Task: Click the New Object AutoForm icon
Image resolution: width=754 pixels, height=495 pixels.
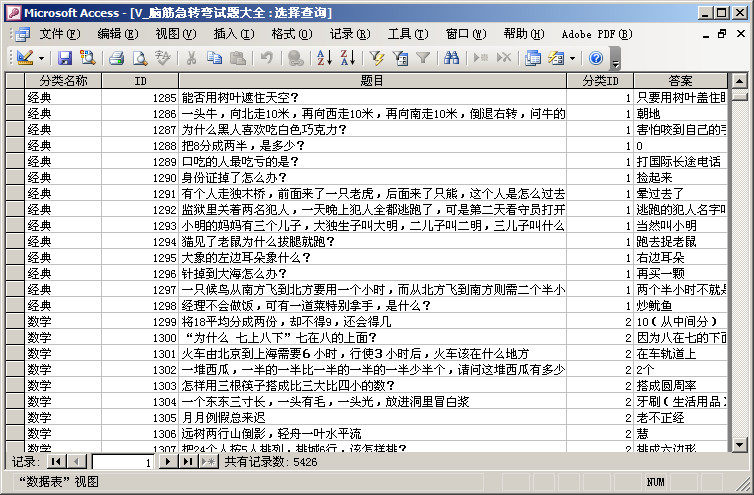Action: 556,58
